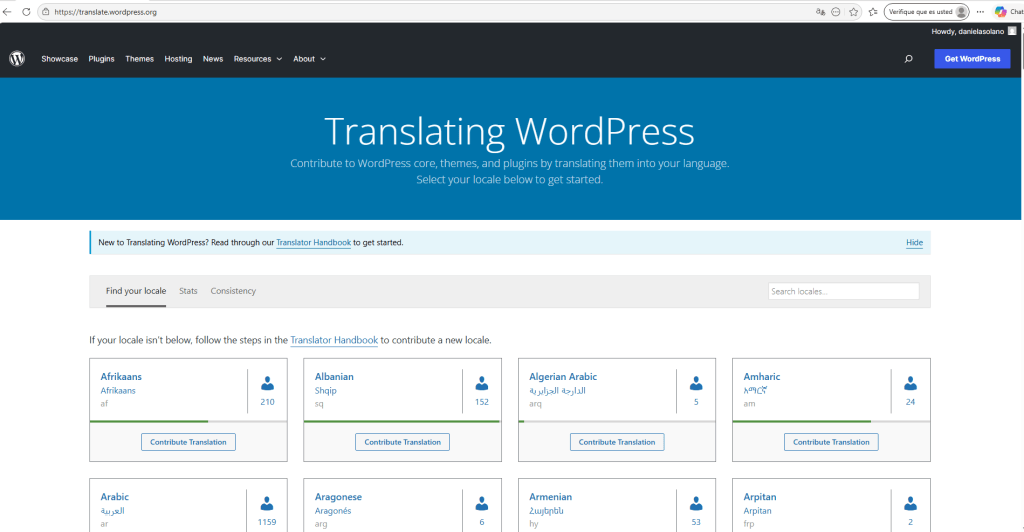
Task: Expand the Resources dropdown menu
Action: [x=257, y=59]
